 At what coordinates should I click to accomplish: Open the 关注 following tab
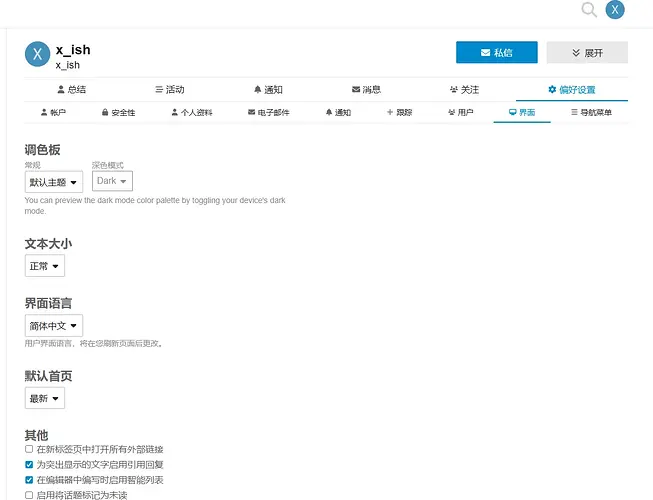point(464,90)
